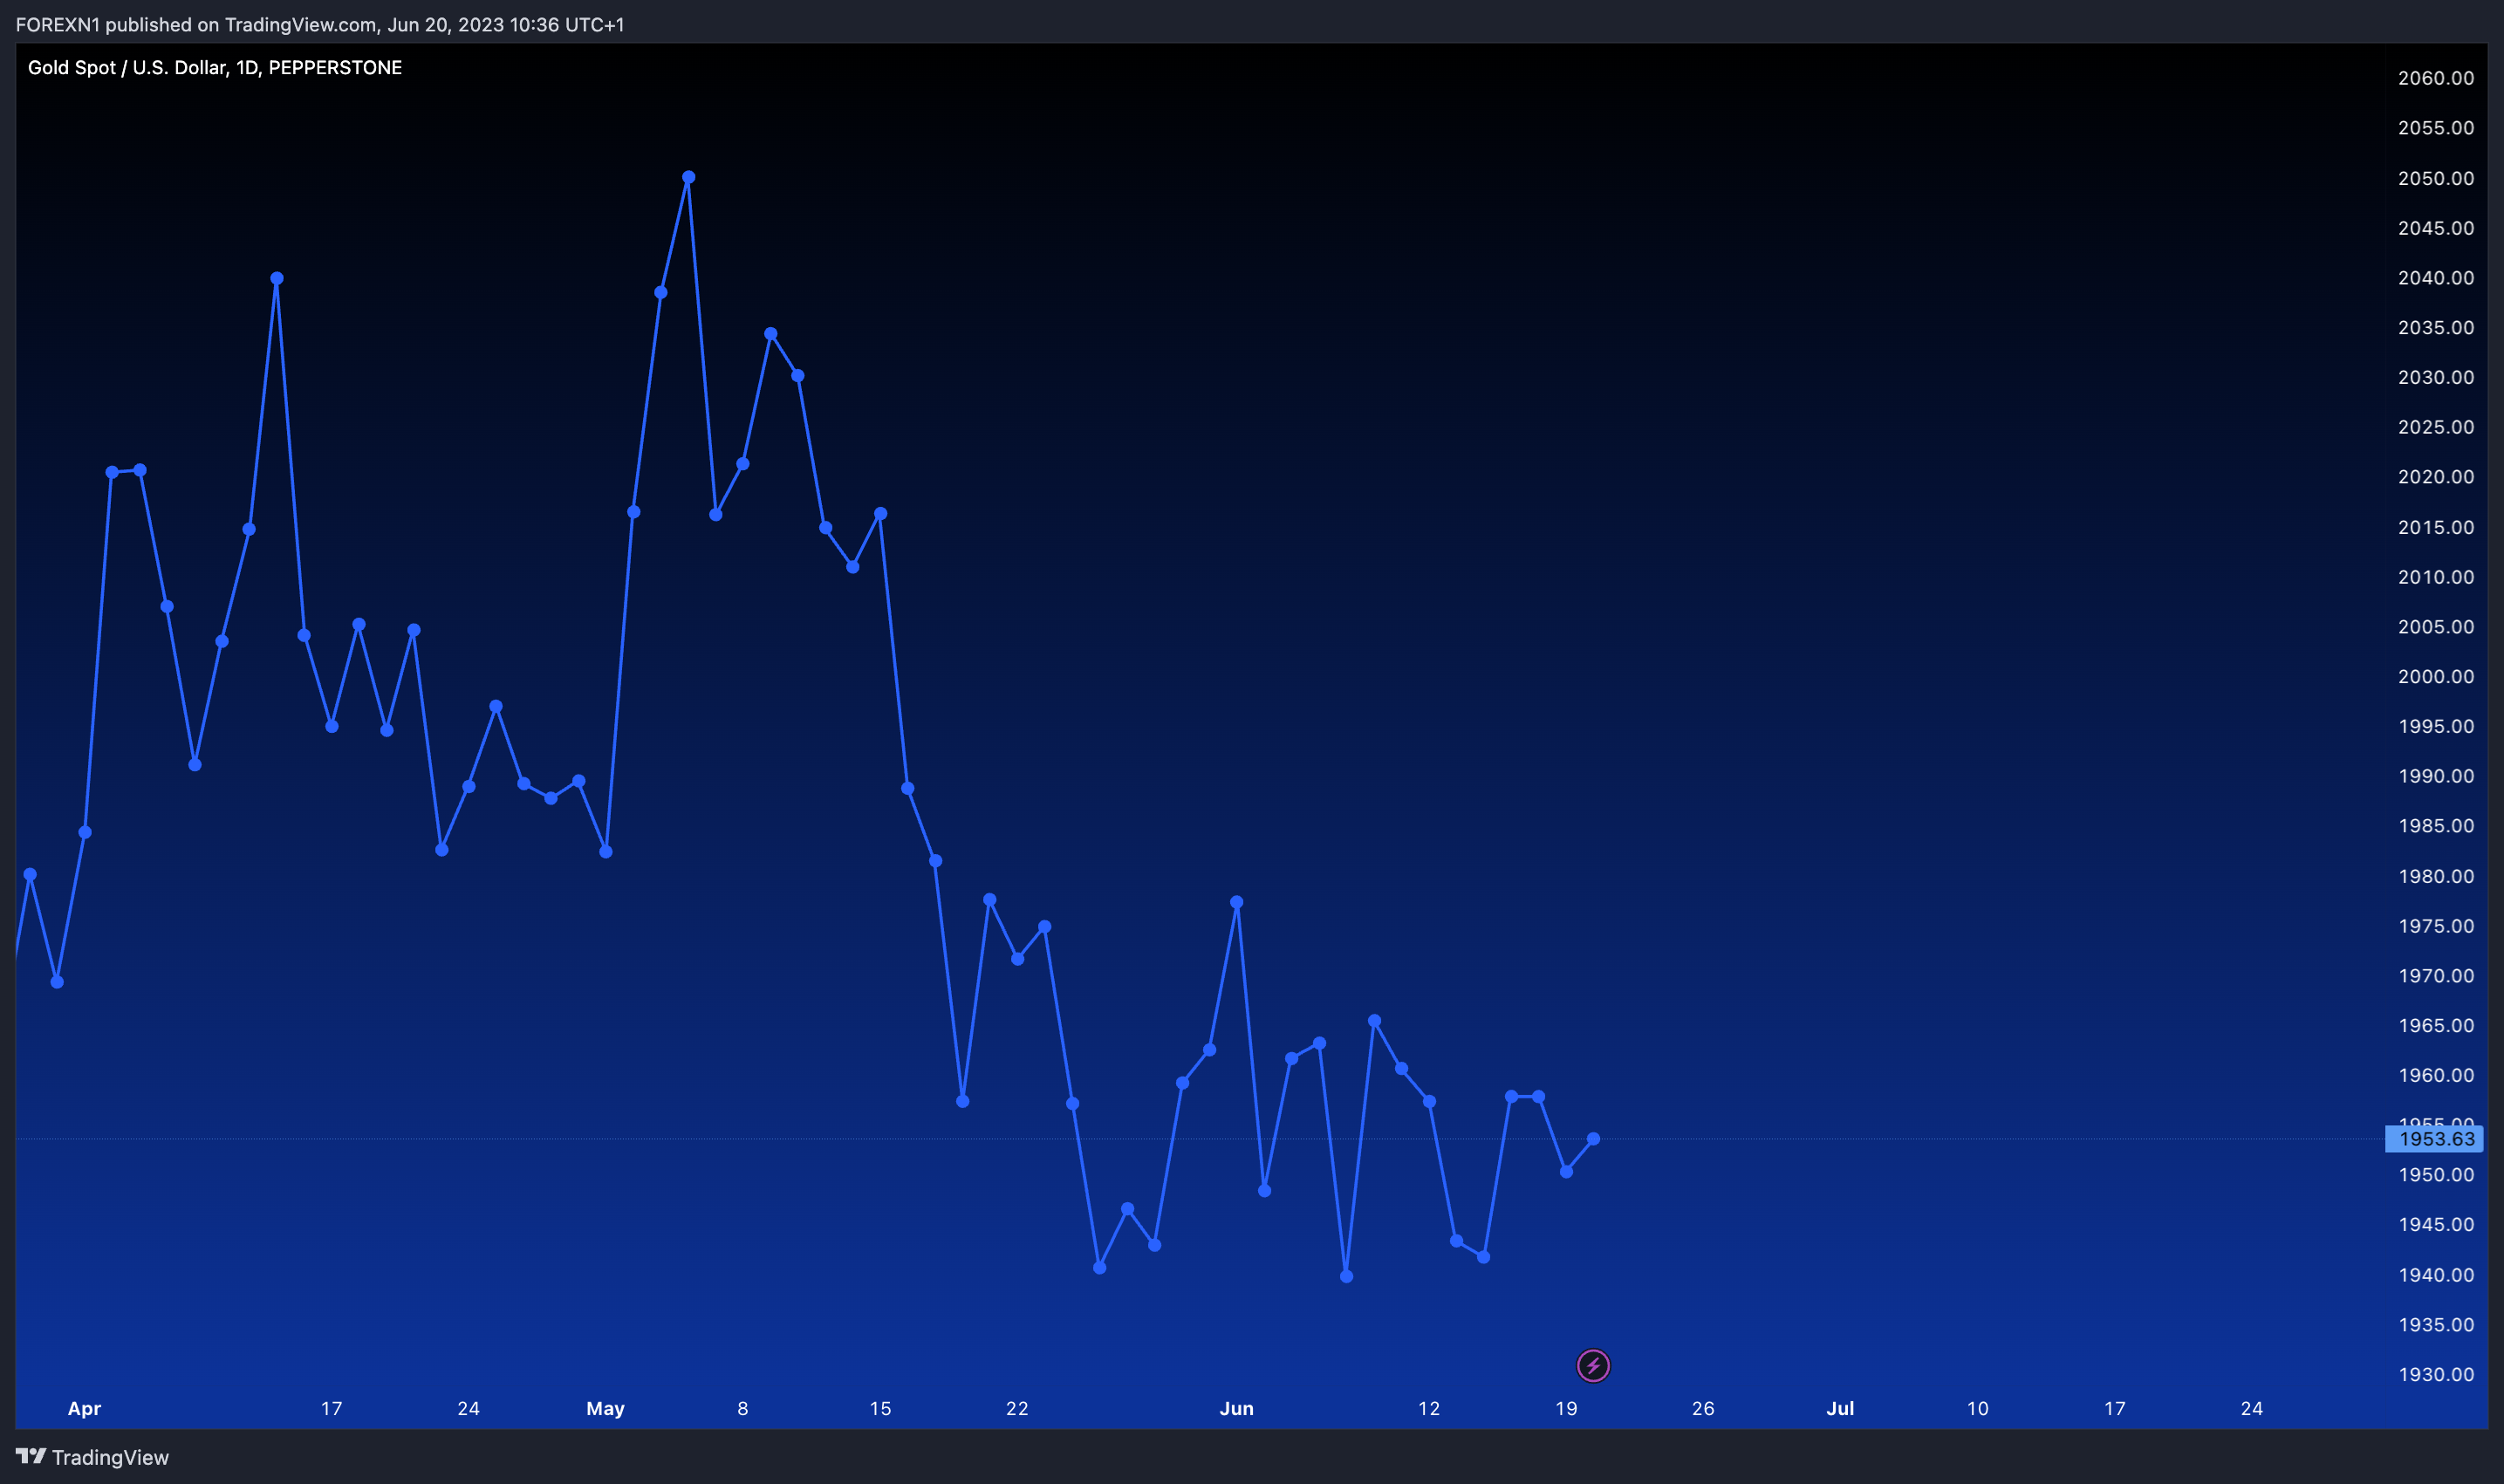
Task: Click the 22 date label in May
Action: pyautogui.click(x=1017, y=1408)
